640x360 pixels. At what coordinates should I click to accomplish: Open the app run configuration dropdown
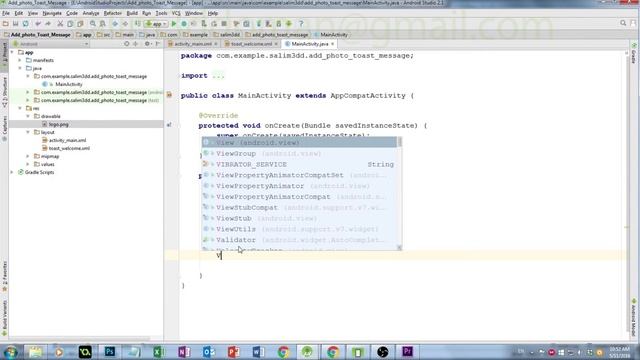coord(156,24)
